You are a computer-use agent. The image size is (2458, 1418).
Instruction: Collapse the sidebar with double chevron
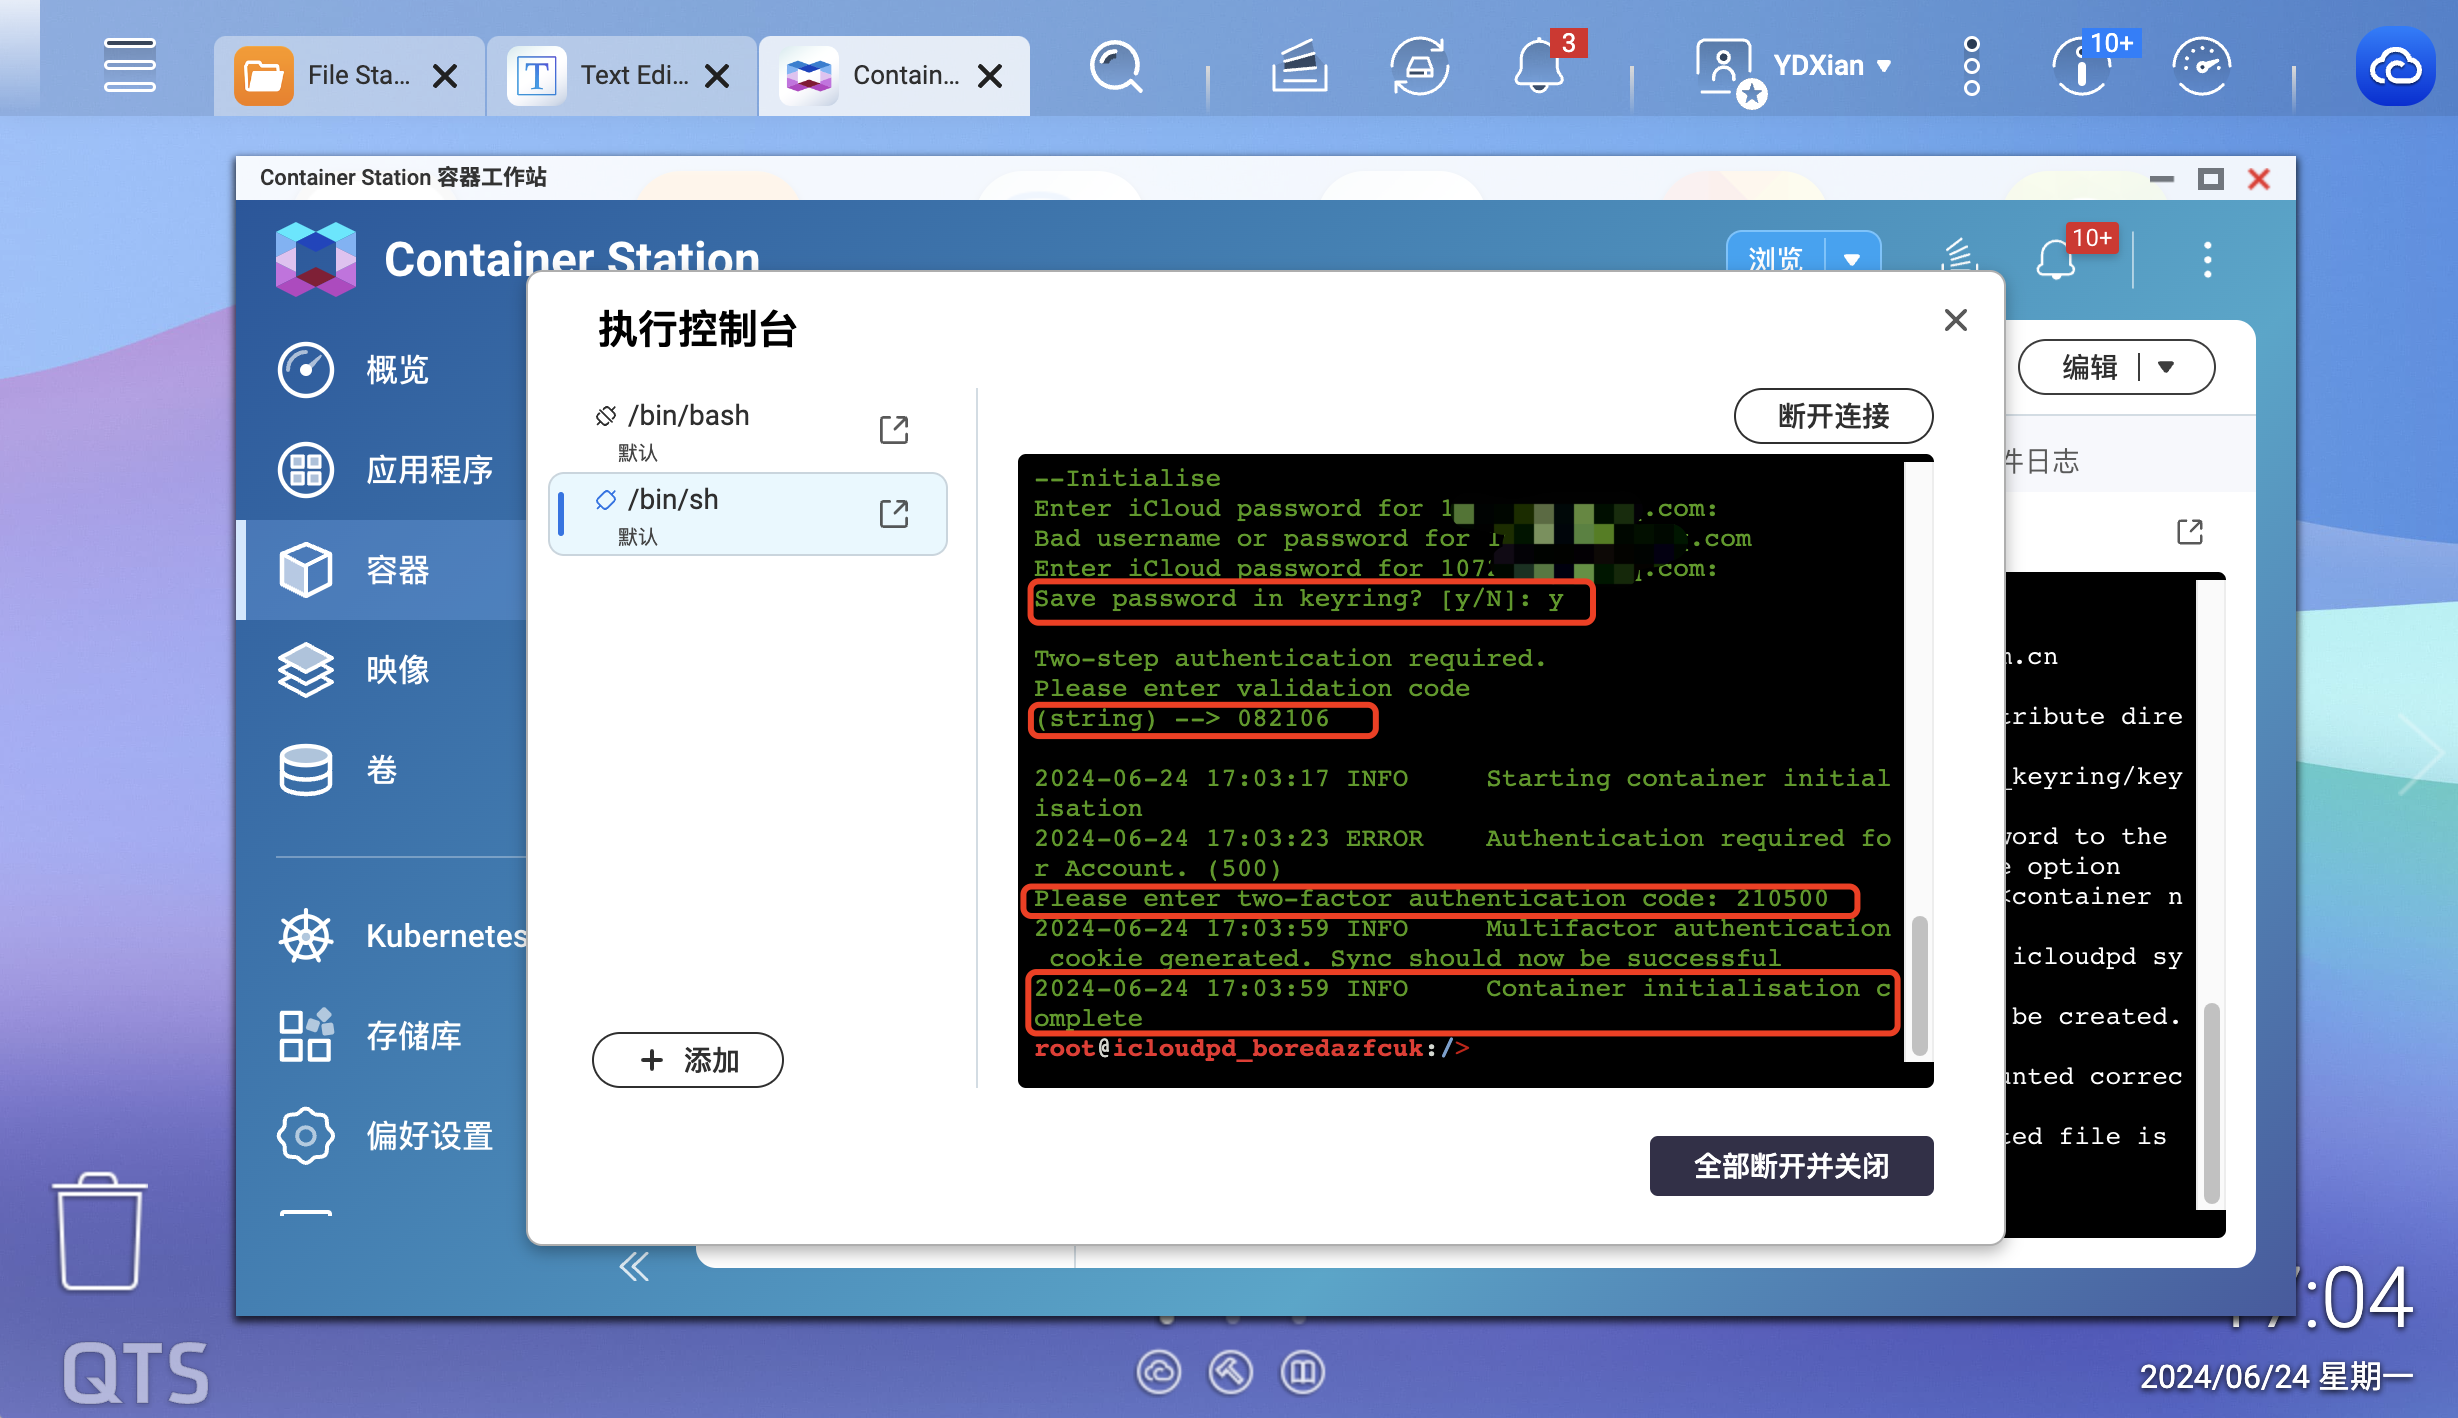634,1267
